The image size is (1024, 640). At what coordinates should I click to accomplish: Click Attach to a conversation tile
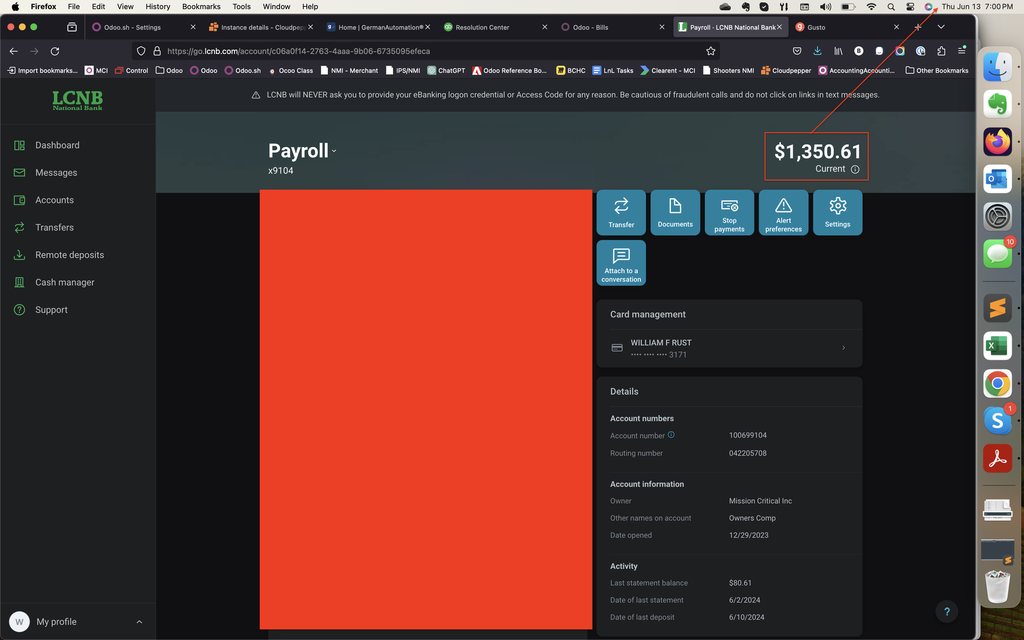621,263
